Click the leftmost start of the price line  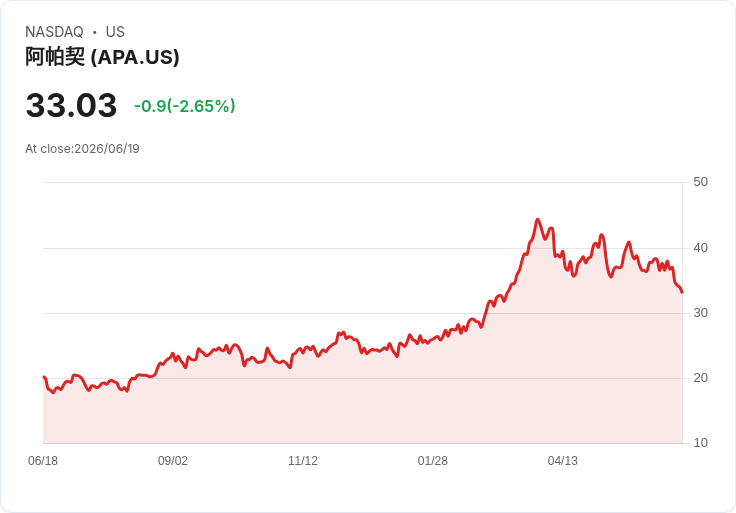pyautogui.click(x=44, y=377)
